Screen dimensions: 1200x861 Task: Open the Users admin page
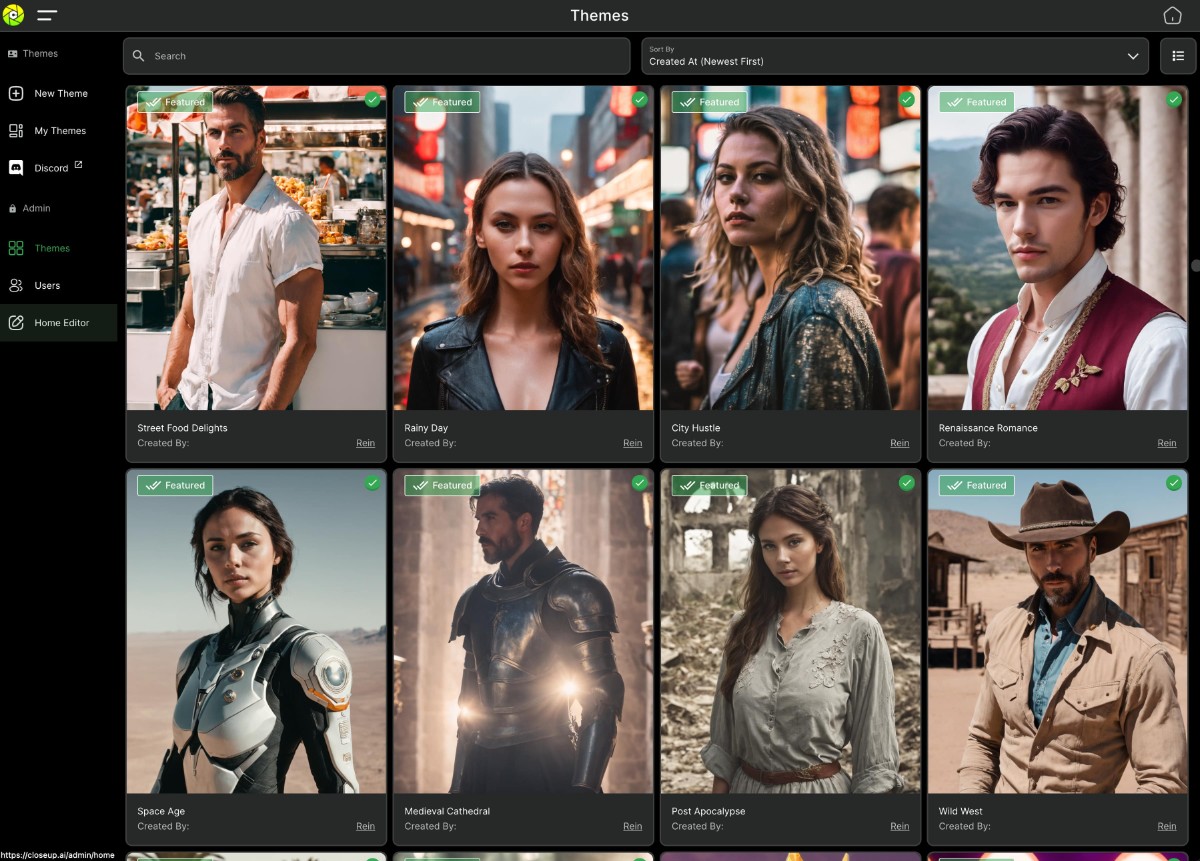pyautogui.click(x=59, y=285)
